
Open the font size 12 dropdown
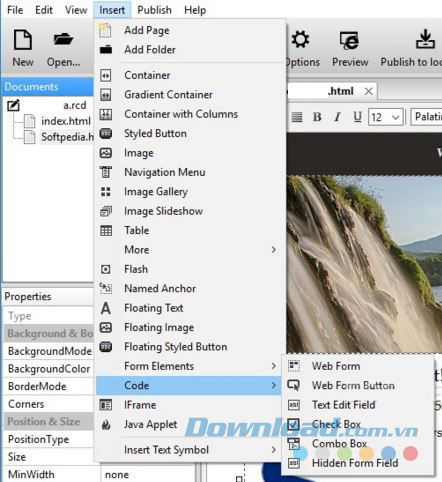click(x=386, y=117)
